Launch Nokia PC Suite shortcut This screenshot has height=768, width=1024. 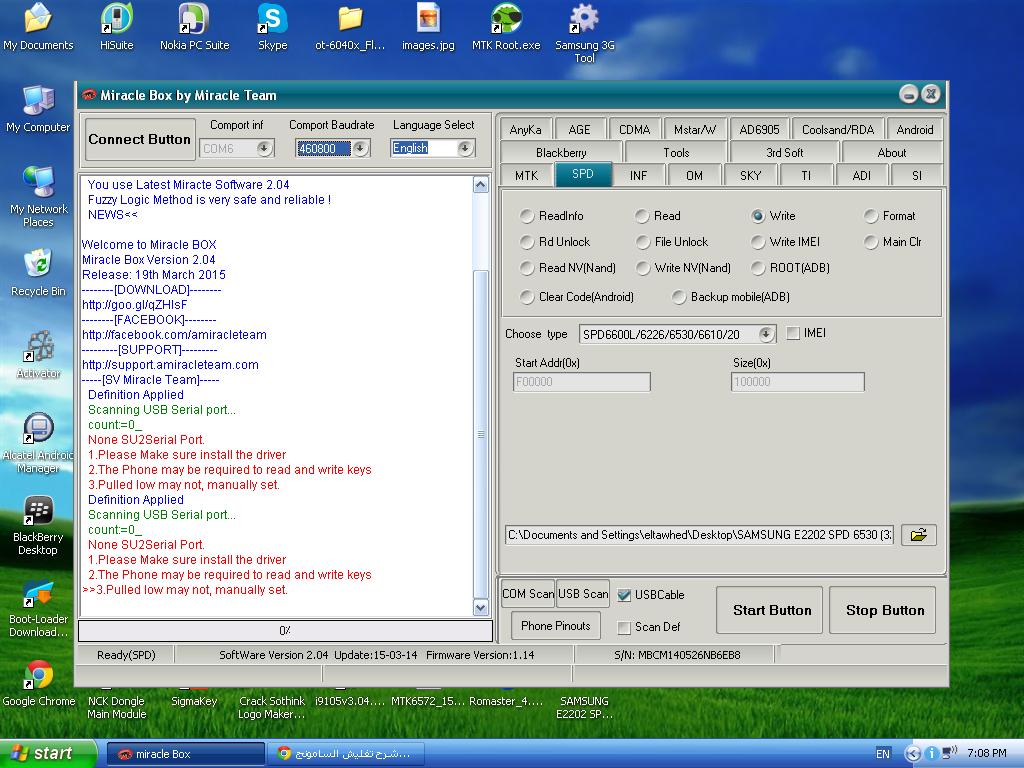[x=195, y=27]
